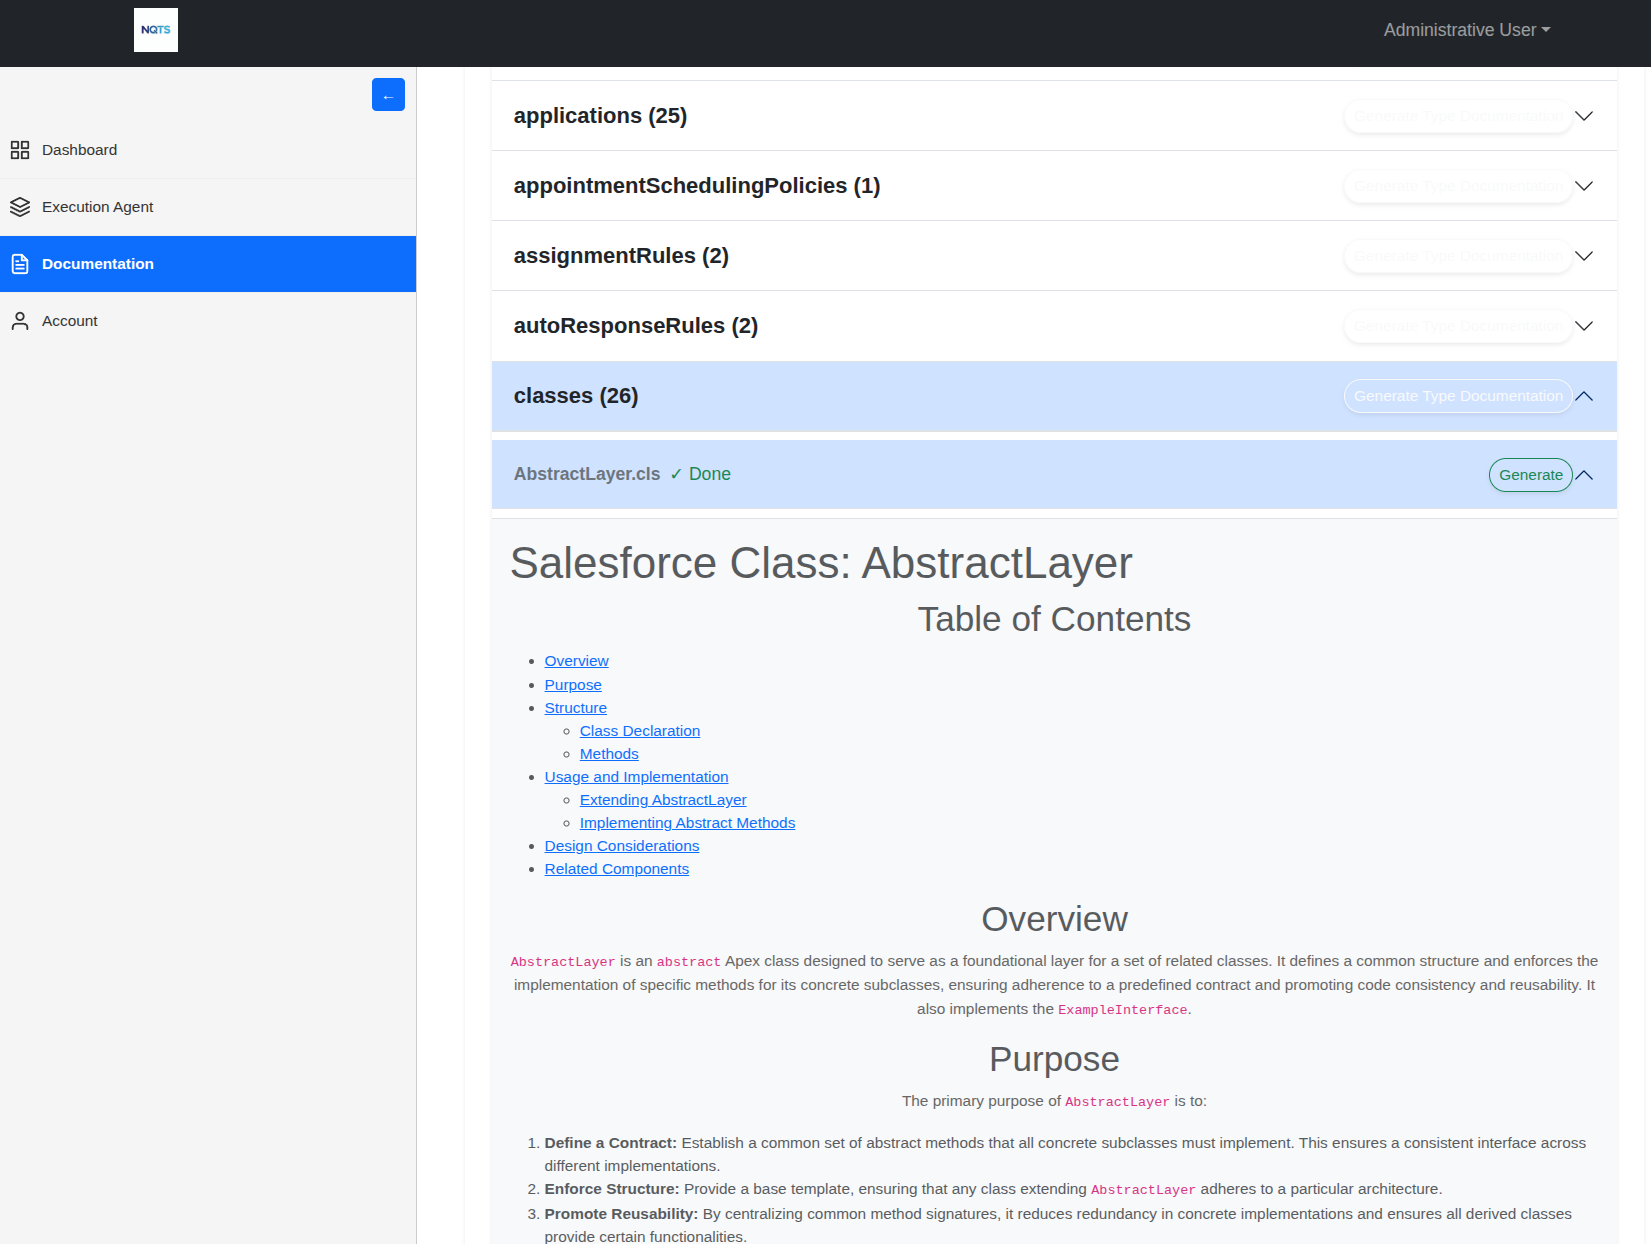Collapse the AbstractLayer.cls entry
The width and height of the screenshot is (1651, 1244).
[x=1584, y=475]
